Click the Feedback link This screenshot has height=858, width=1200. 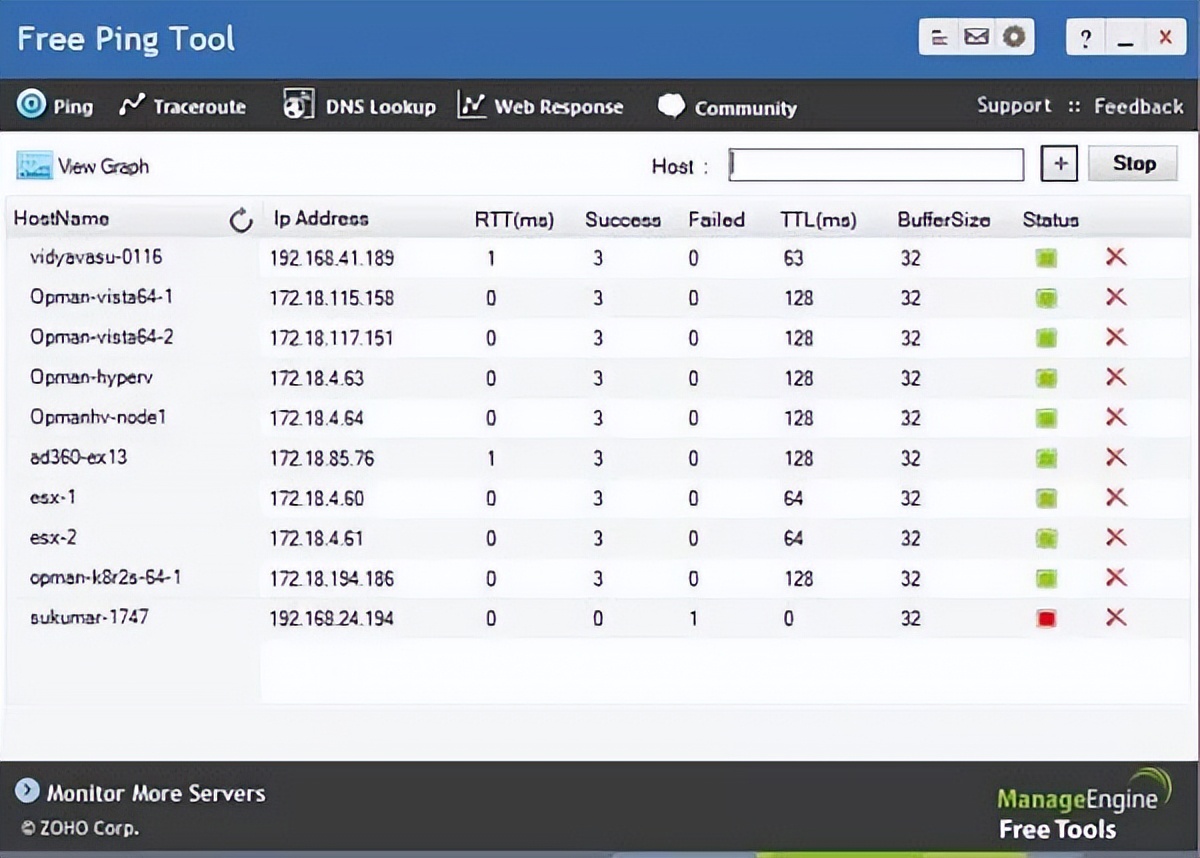pos(1138,106)
